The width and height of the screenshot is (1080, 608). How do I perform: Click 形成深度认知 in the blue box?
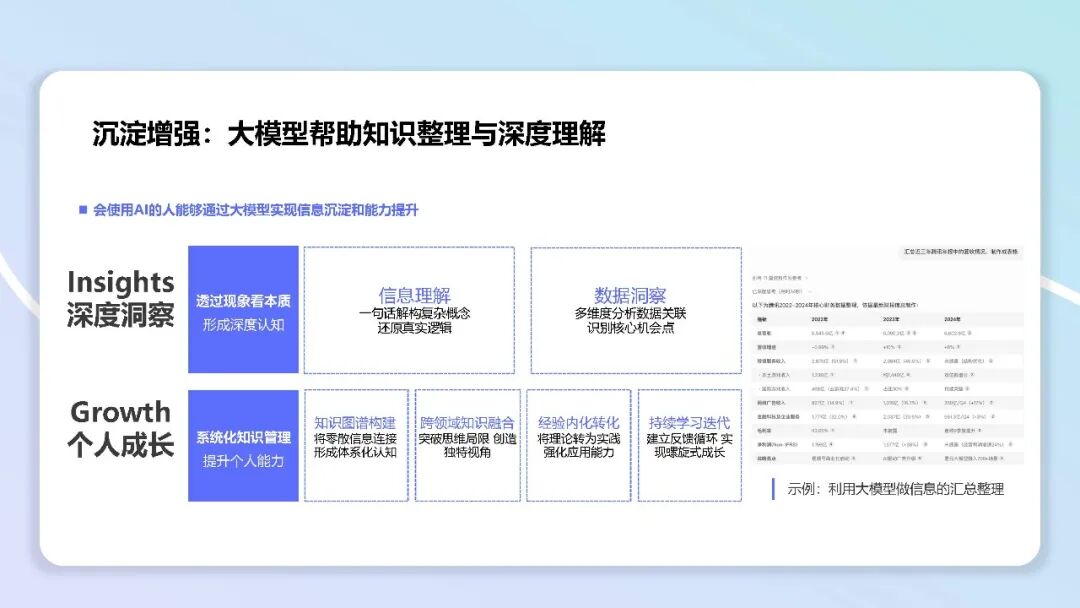(243, 324)
